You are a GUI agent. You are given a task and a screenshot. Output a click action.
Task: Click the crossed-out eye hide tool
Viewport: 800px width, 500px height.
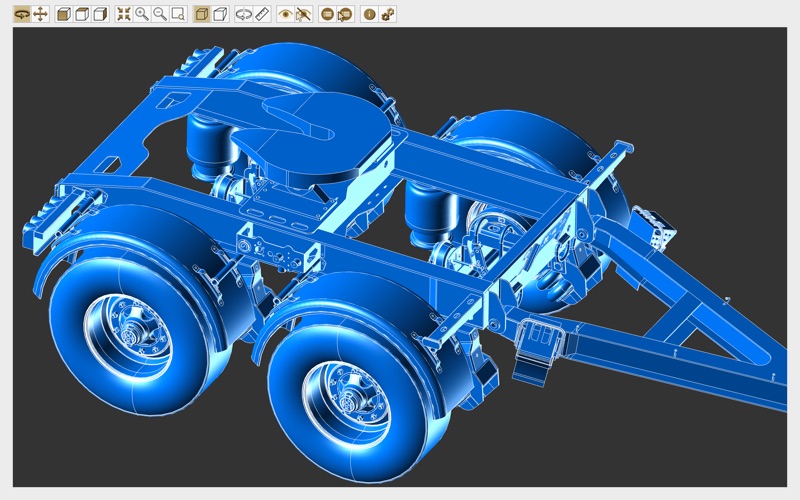pyautogui.click(x=304, y=14)
